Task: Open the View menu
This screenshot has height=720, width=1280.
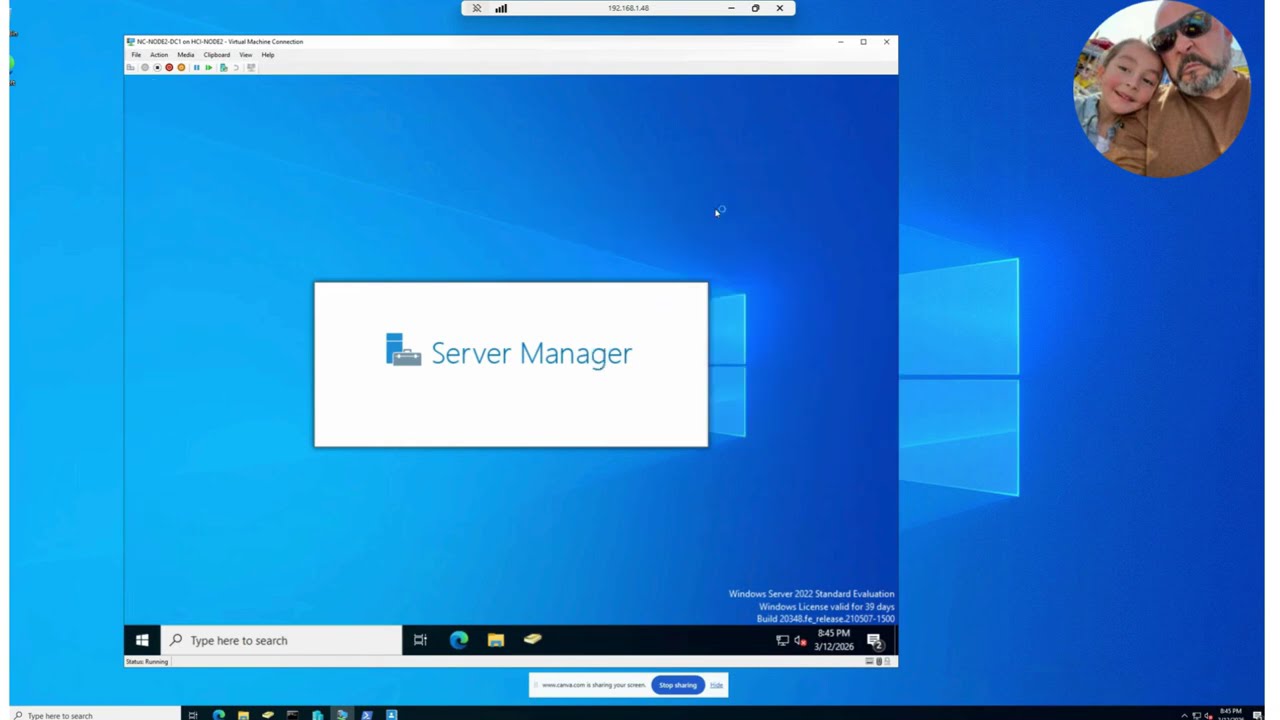Action: (245, 55)
